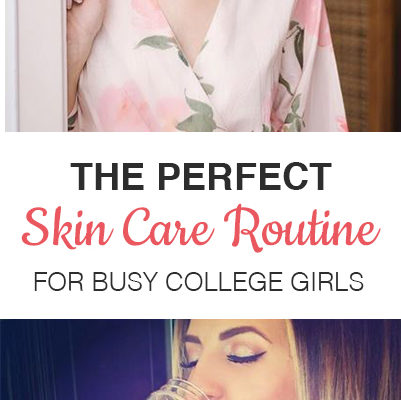Click the word 'Care' in pink script
401x400 pixels.
point(168,227)
